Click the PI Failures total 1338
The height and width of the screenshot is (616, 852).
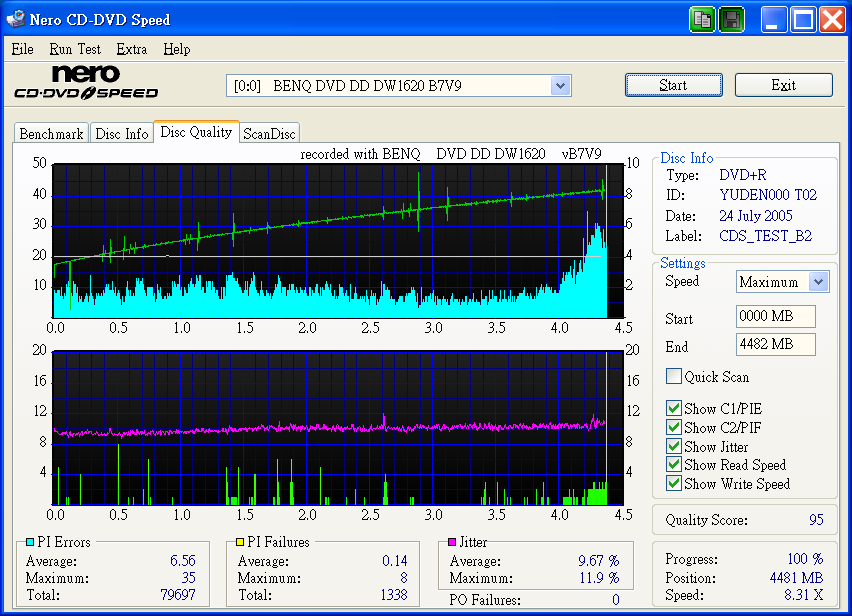point(394,595)
